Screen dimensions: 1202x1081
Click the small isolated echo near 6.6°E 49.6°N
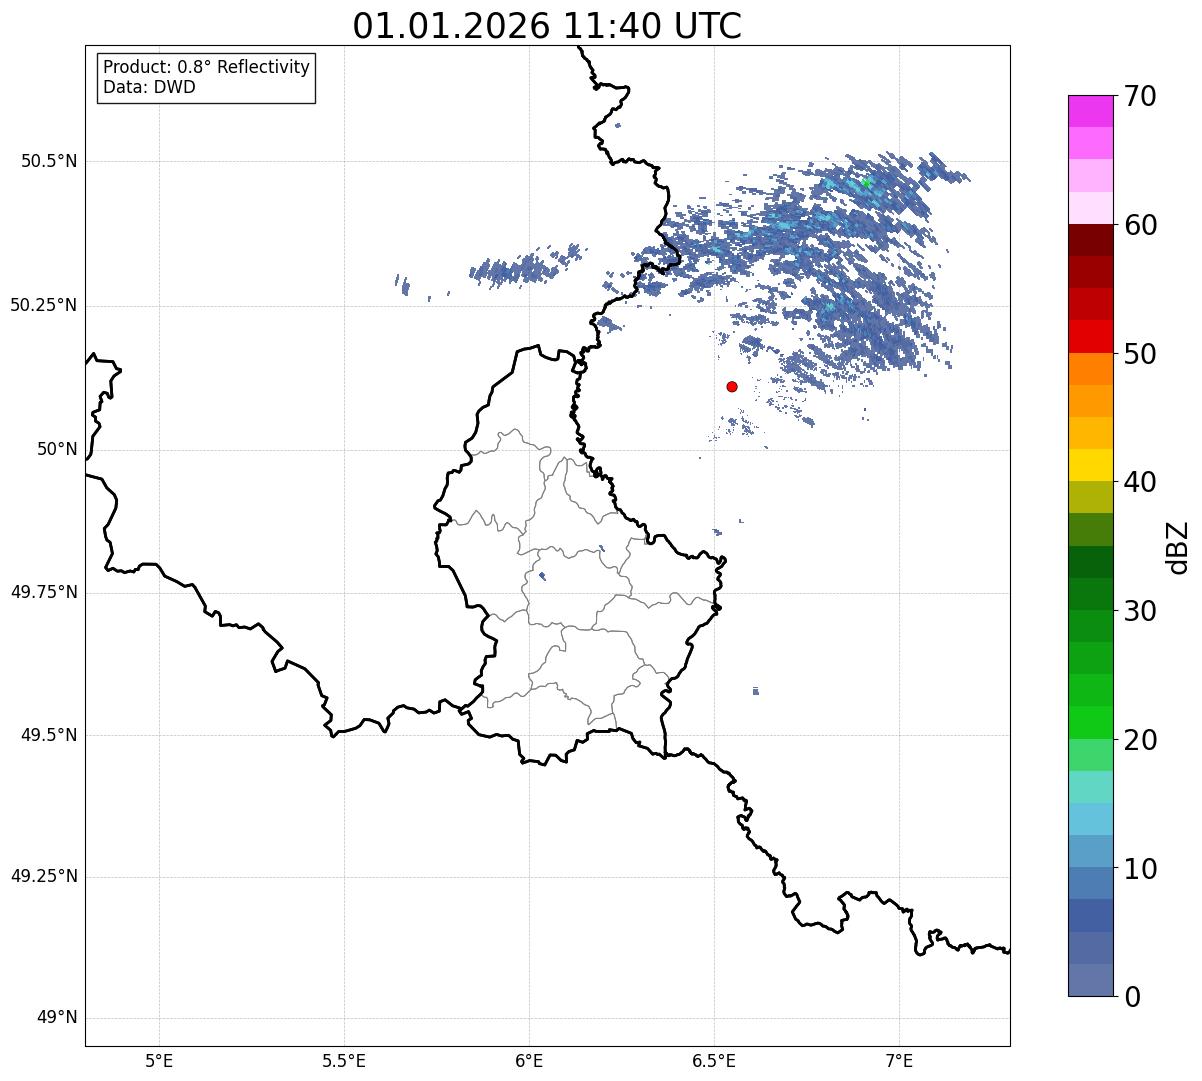click(755, 691)
